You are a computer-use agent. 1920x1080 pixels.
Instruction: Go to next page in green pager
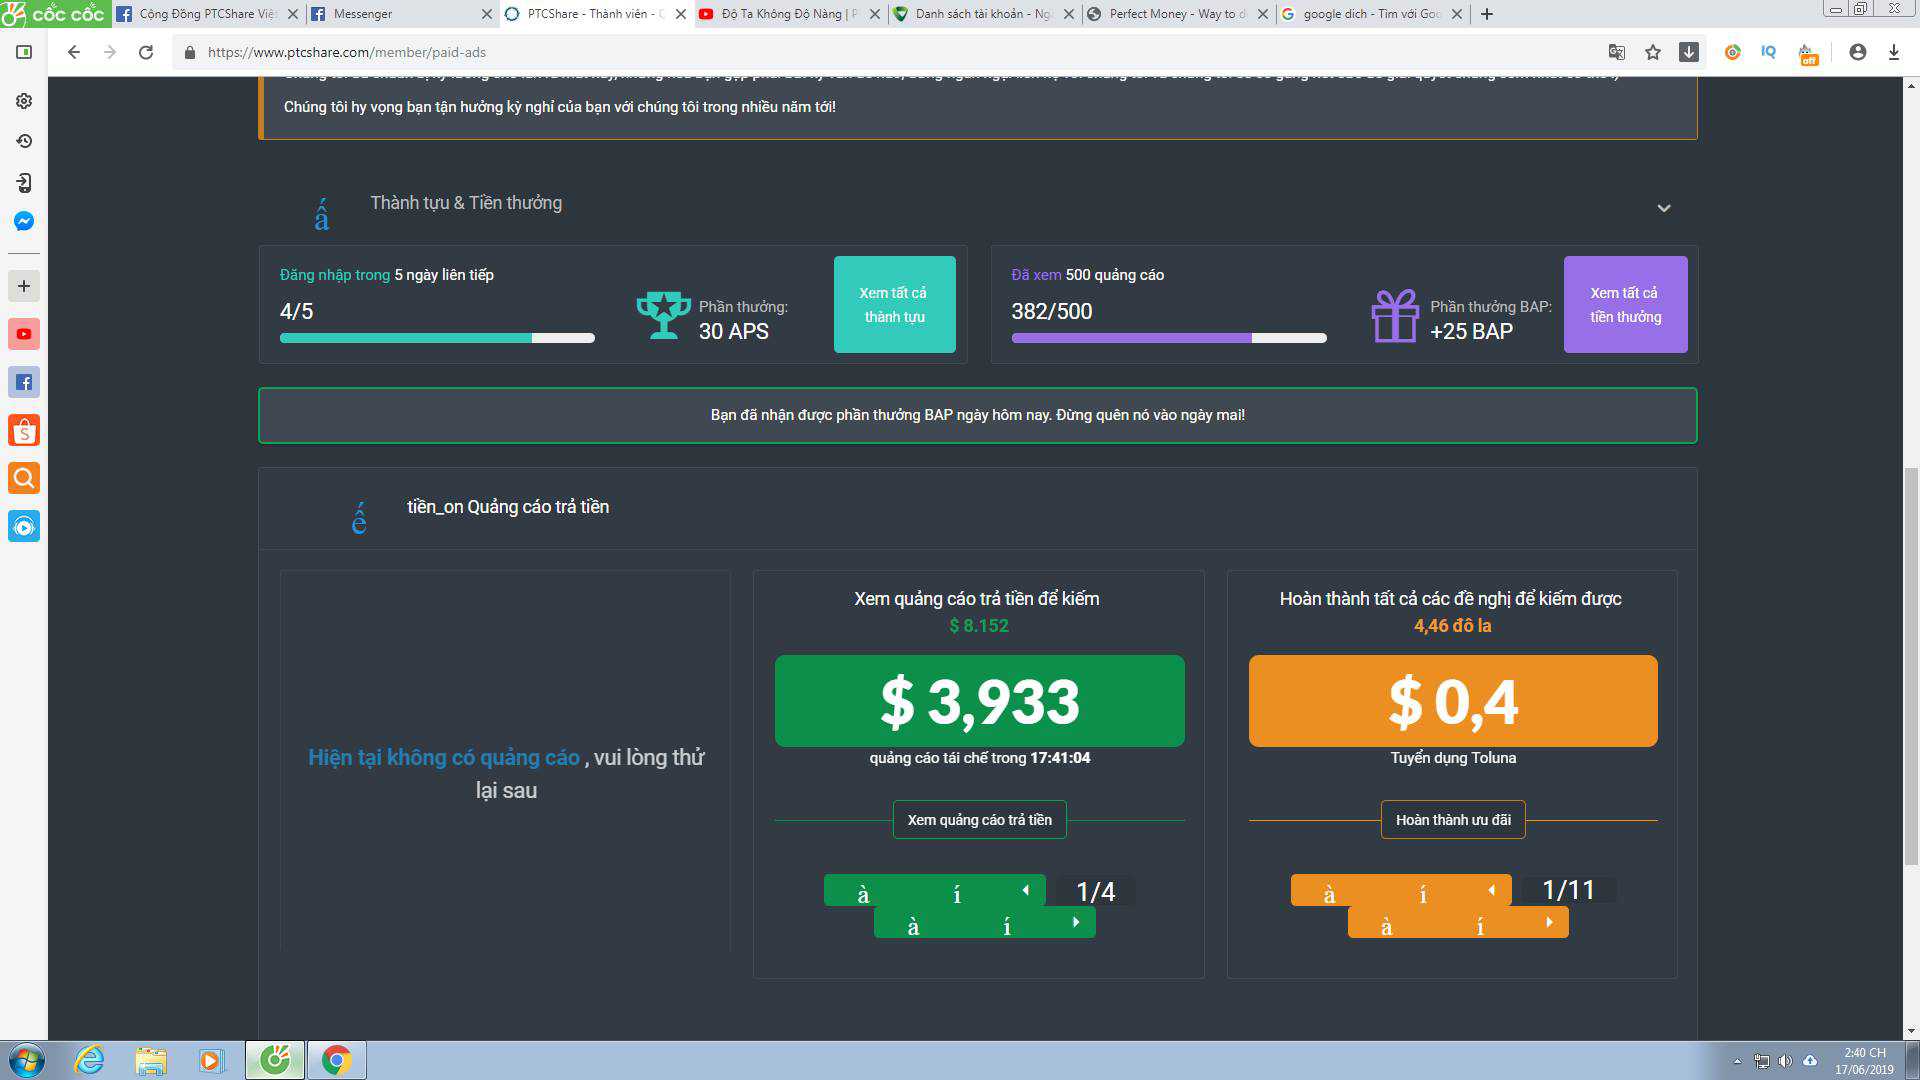point(985,922)
